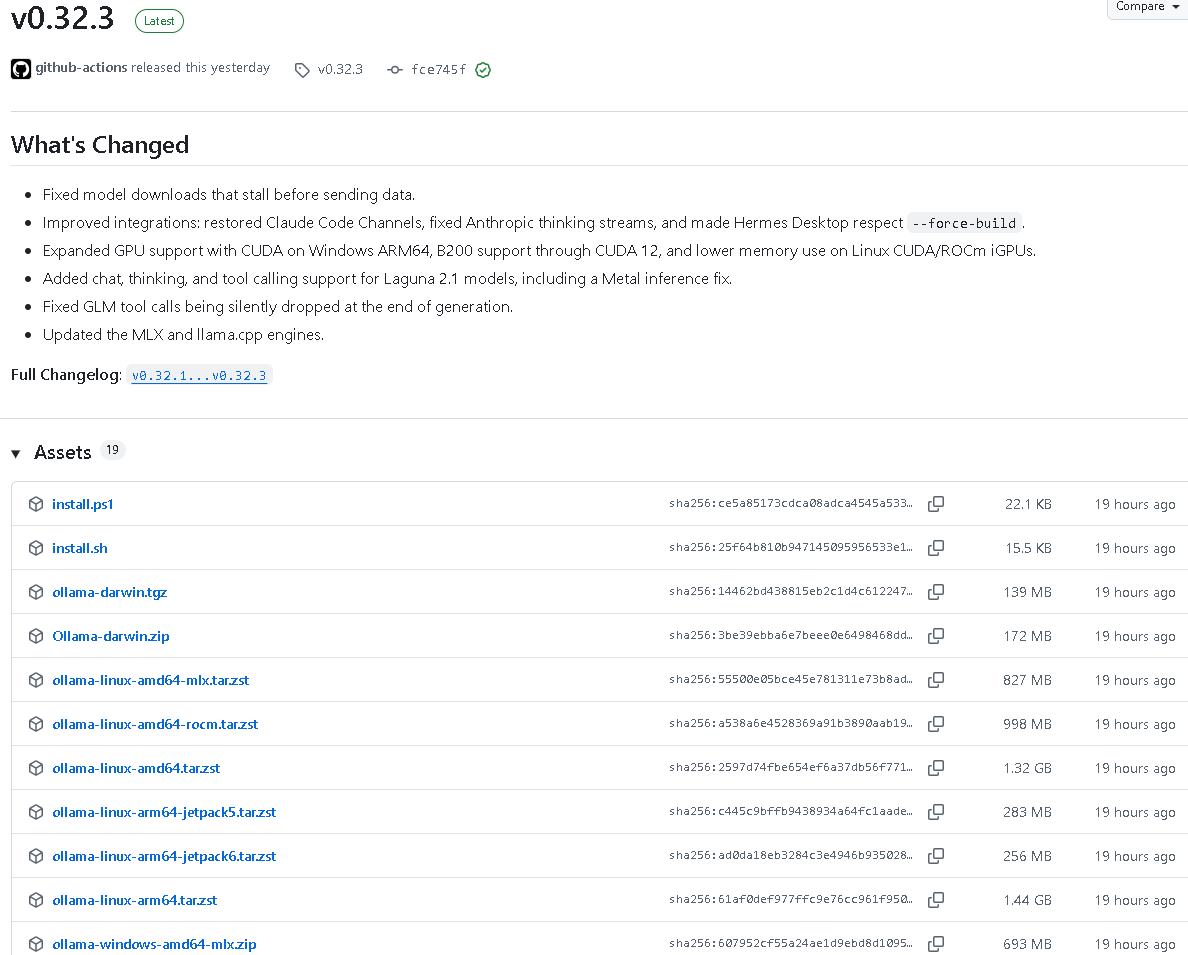Click the package icon beside ollama-linux-amd64-rocm.tar.zst
This screenshot has width=1188, height=955.
coord(36,724)
